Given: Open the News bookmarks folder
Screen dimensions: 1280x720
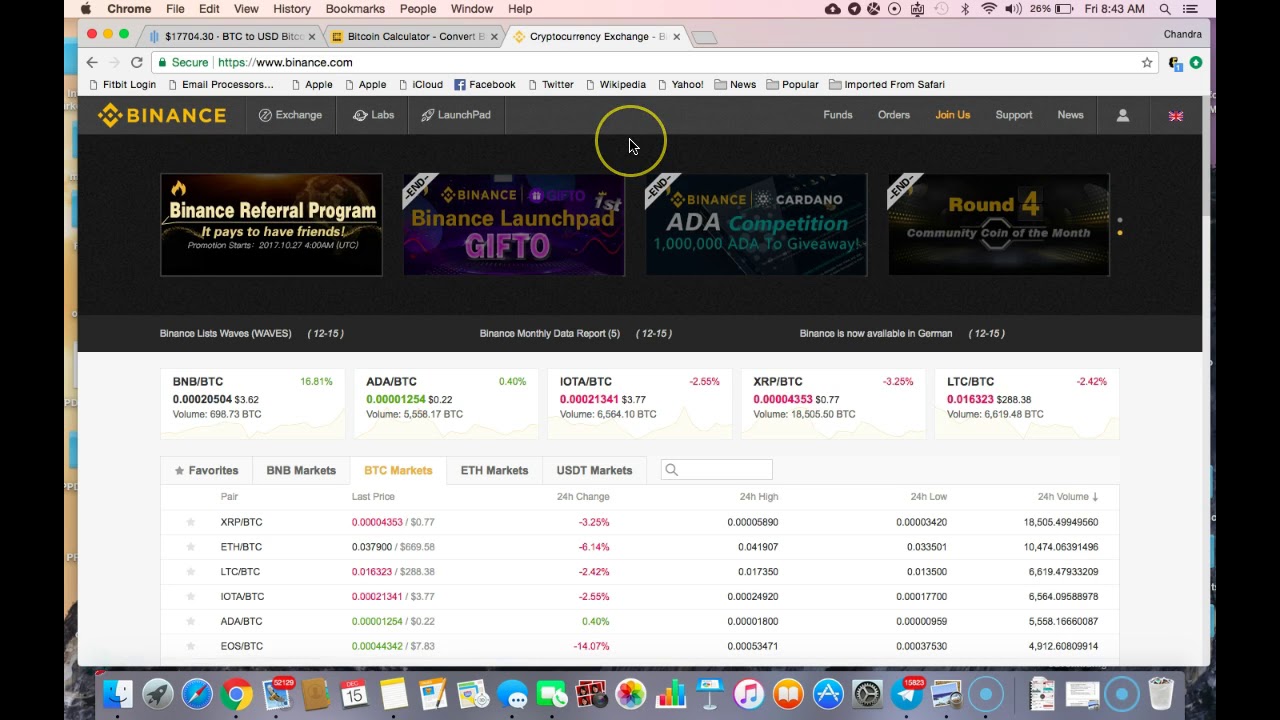Looking at the screenshot, I should (735, 85).
